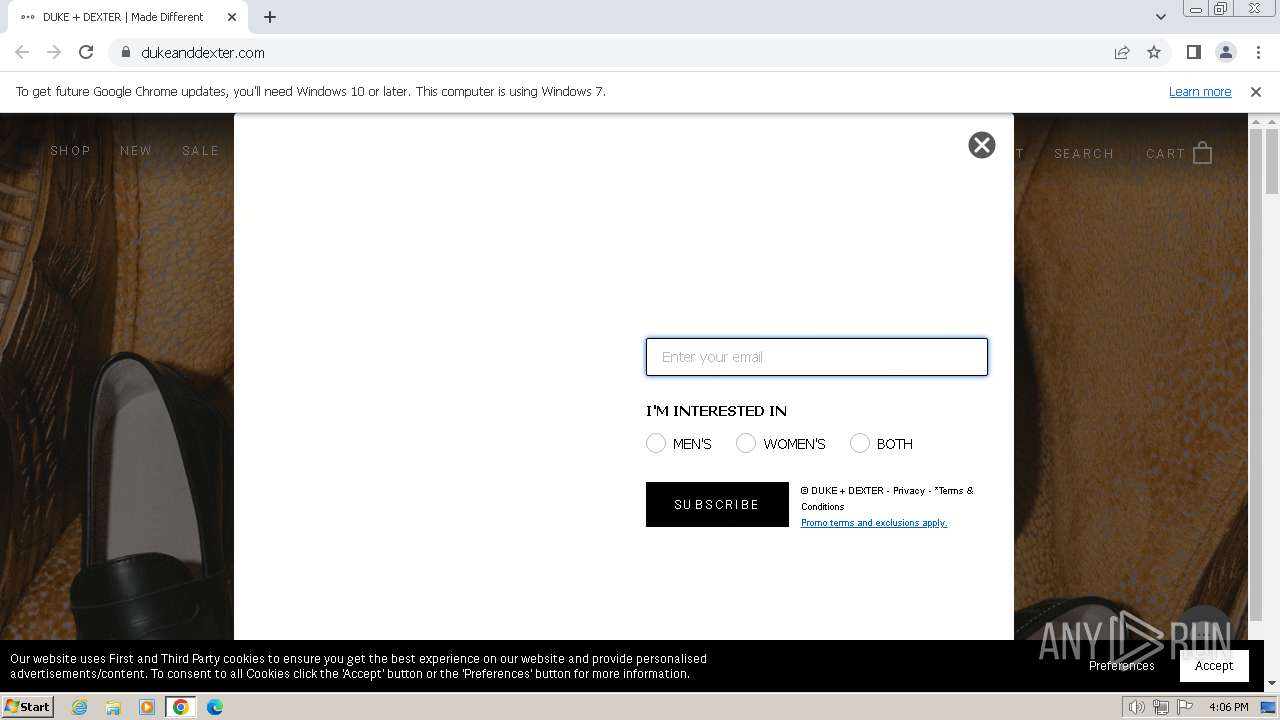Image resolution: width=1280 pixels, height=720 pixels.
Task: Click the page vertical scrollbar thumb
Action: [x=1272, y=161]
